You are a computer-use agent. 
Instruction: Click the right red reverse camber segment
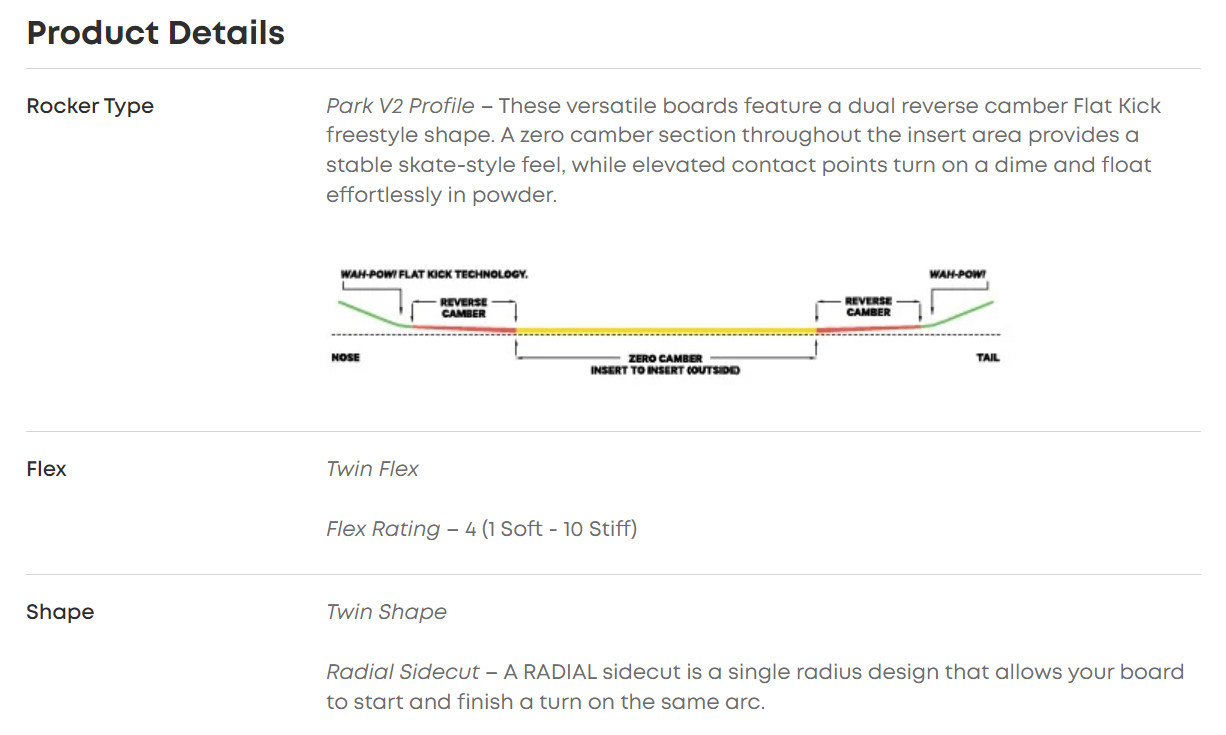pyautogui.click(x=868, y=328)
